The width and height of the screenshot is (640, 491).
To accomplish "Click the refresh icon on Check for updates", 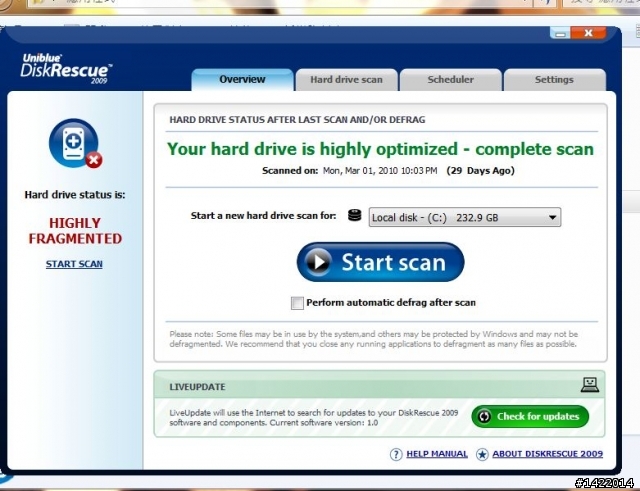I will [484, 416].
